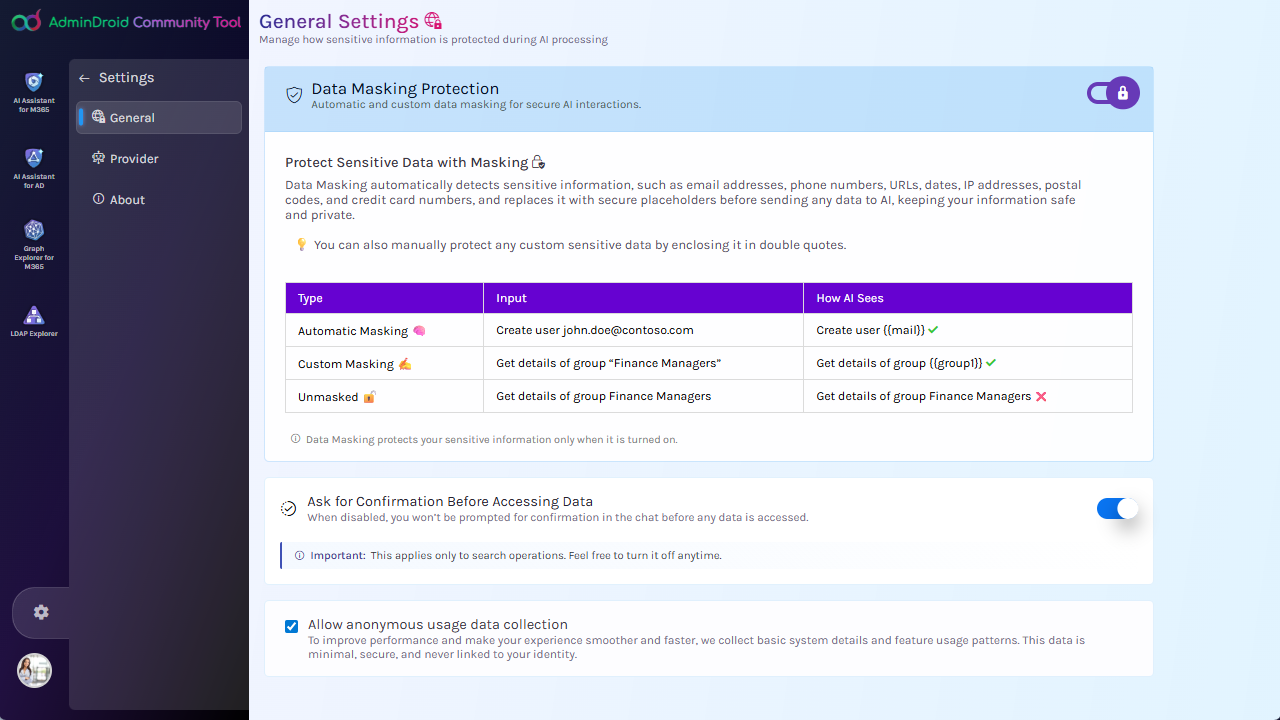Click the Important note info icon

[300, 555]
